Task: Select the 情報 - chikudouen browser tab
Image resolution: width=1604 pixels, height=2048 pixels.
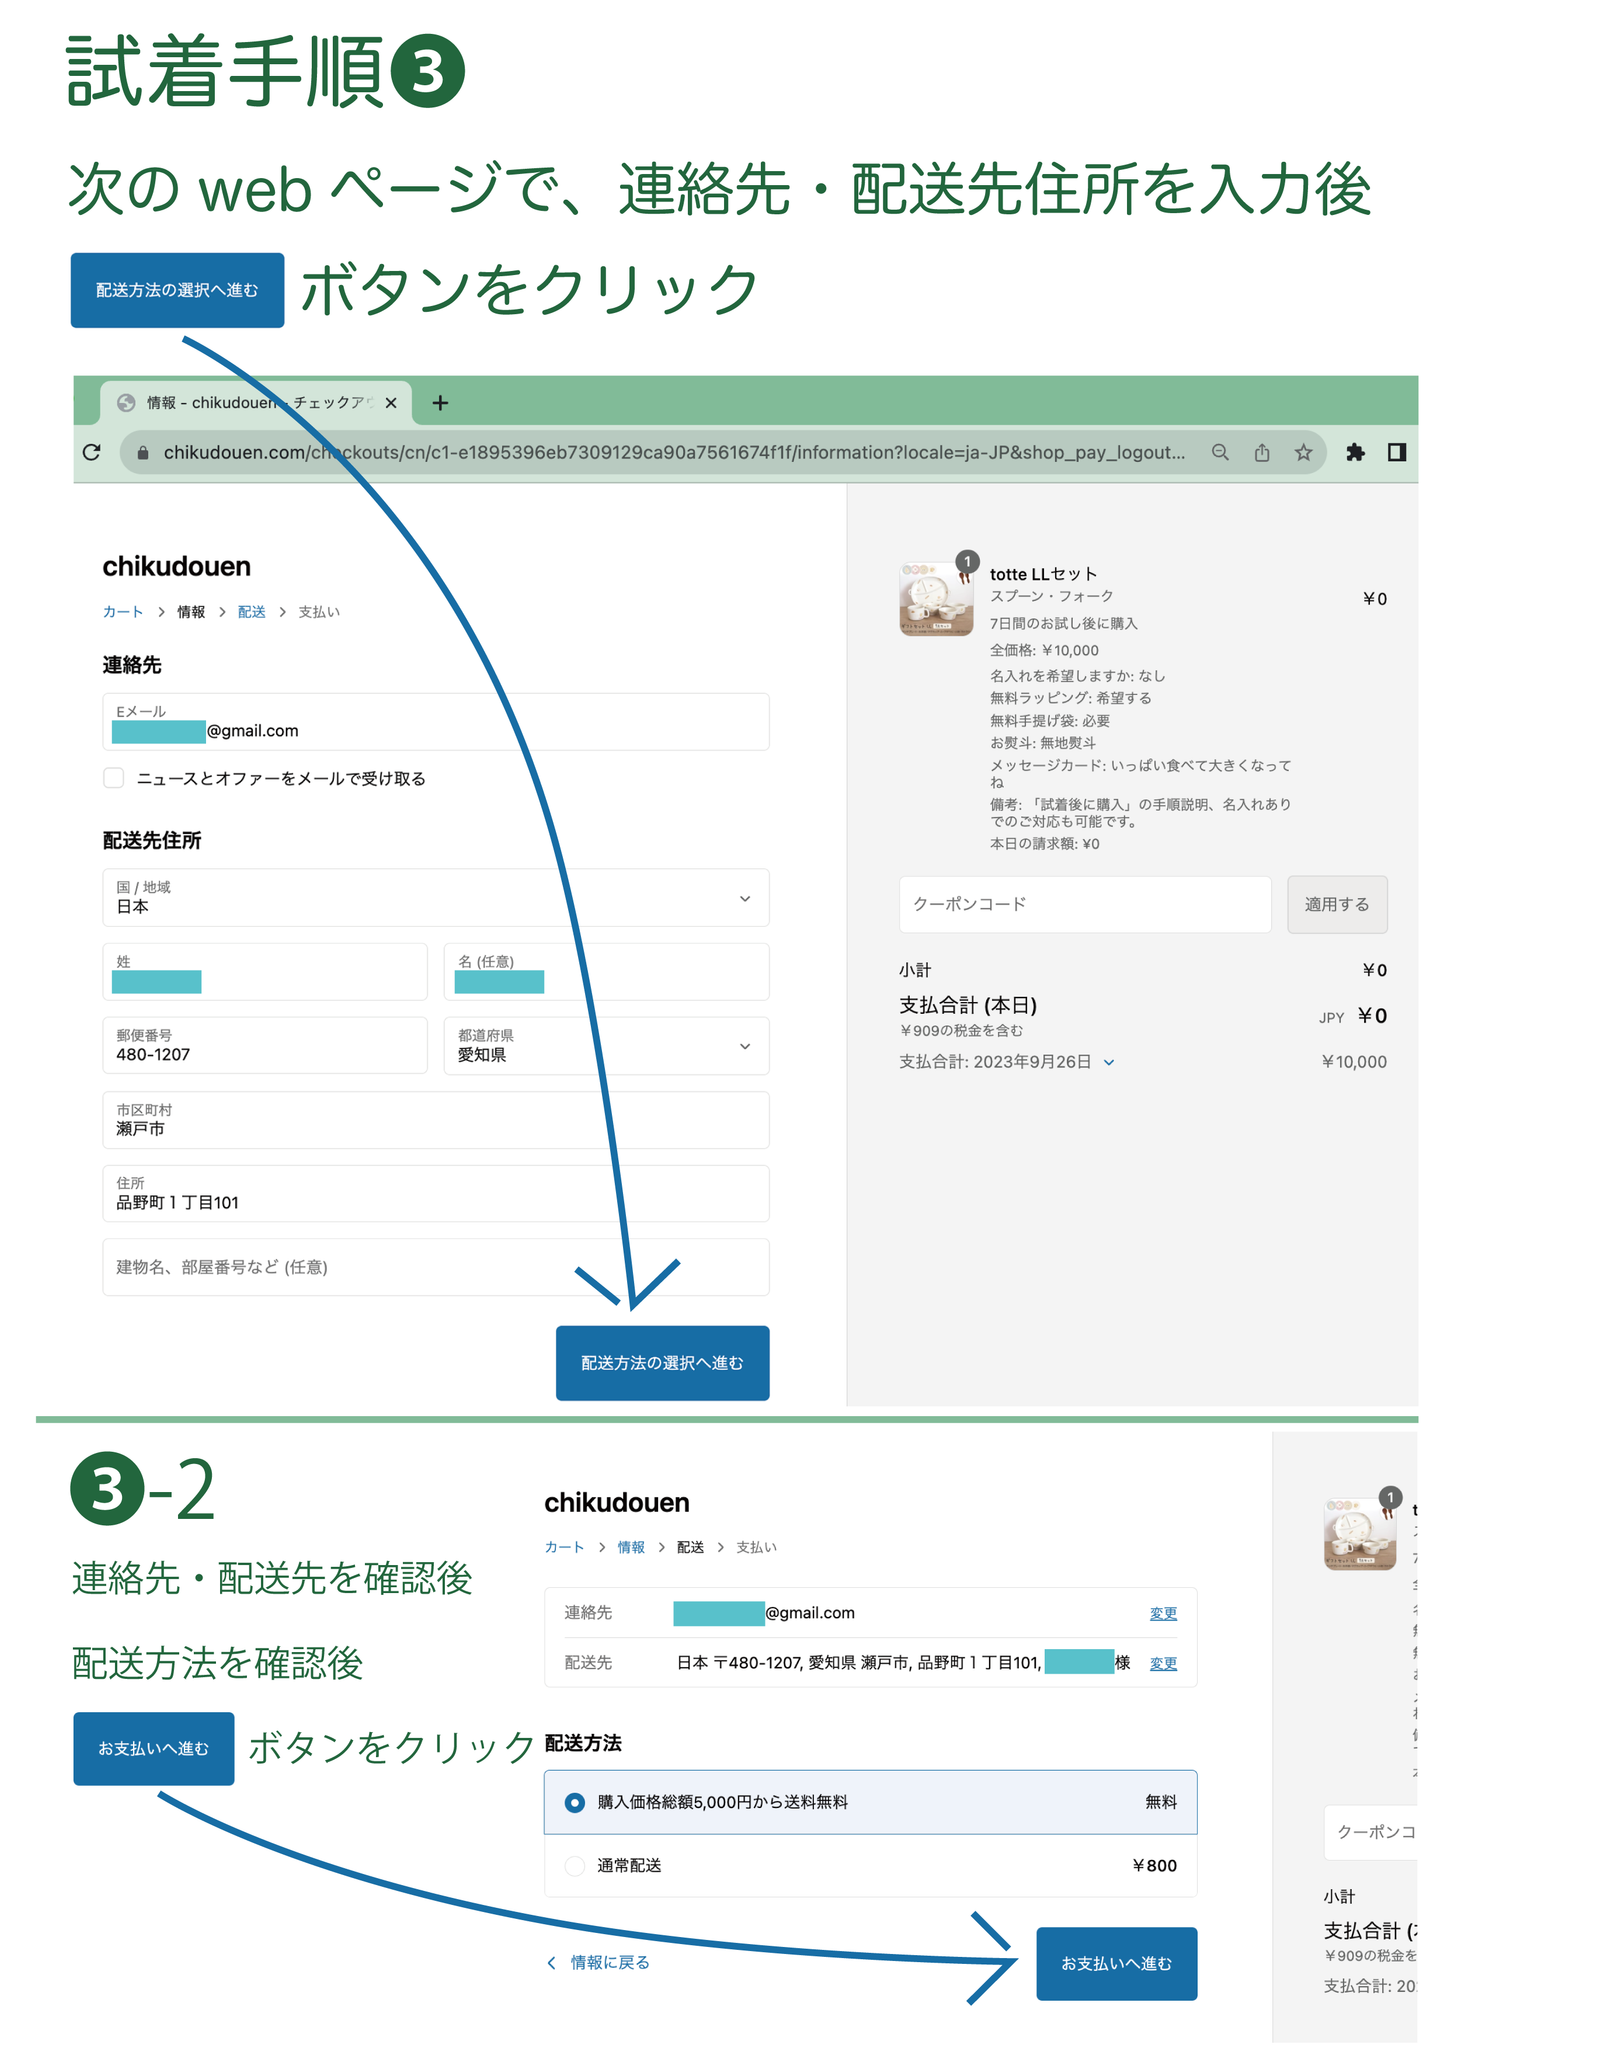Action: [x=256, y=403]
